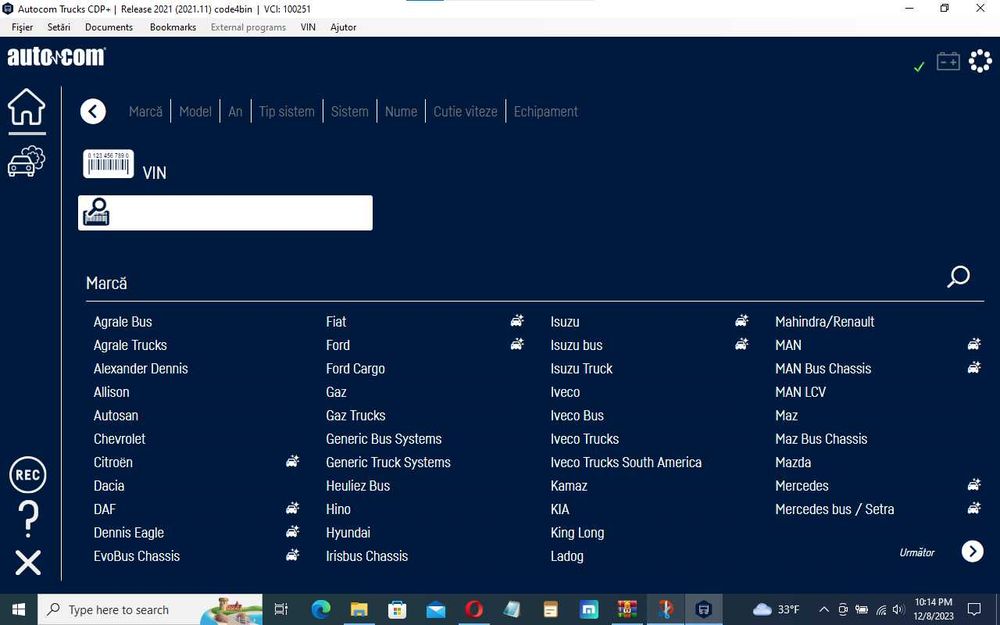Pick Generic Bus Systems
This screenshot has height=625, width=1000.
click(384, 439)
